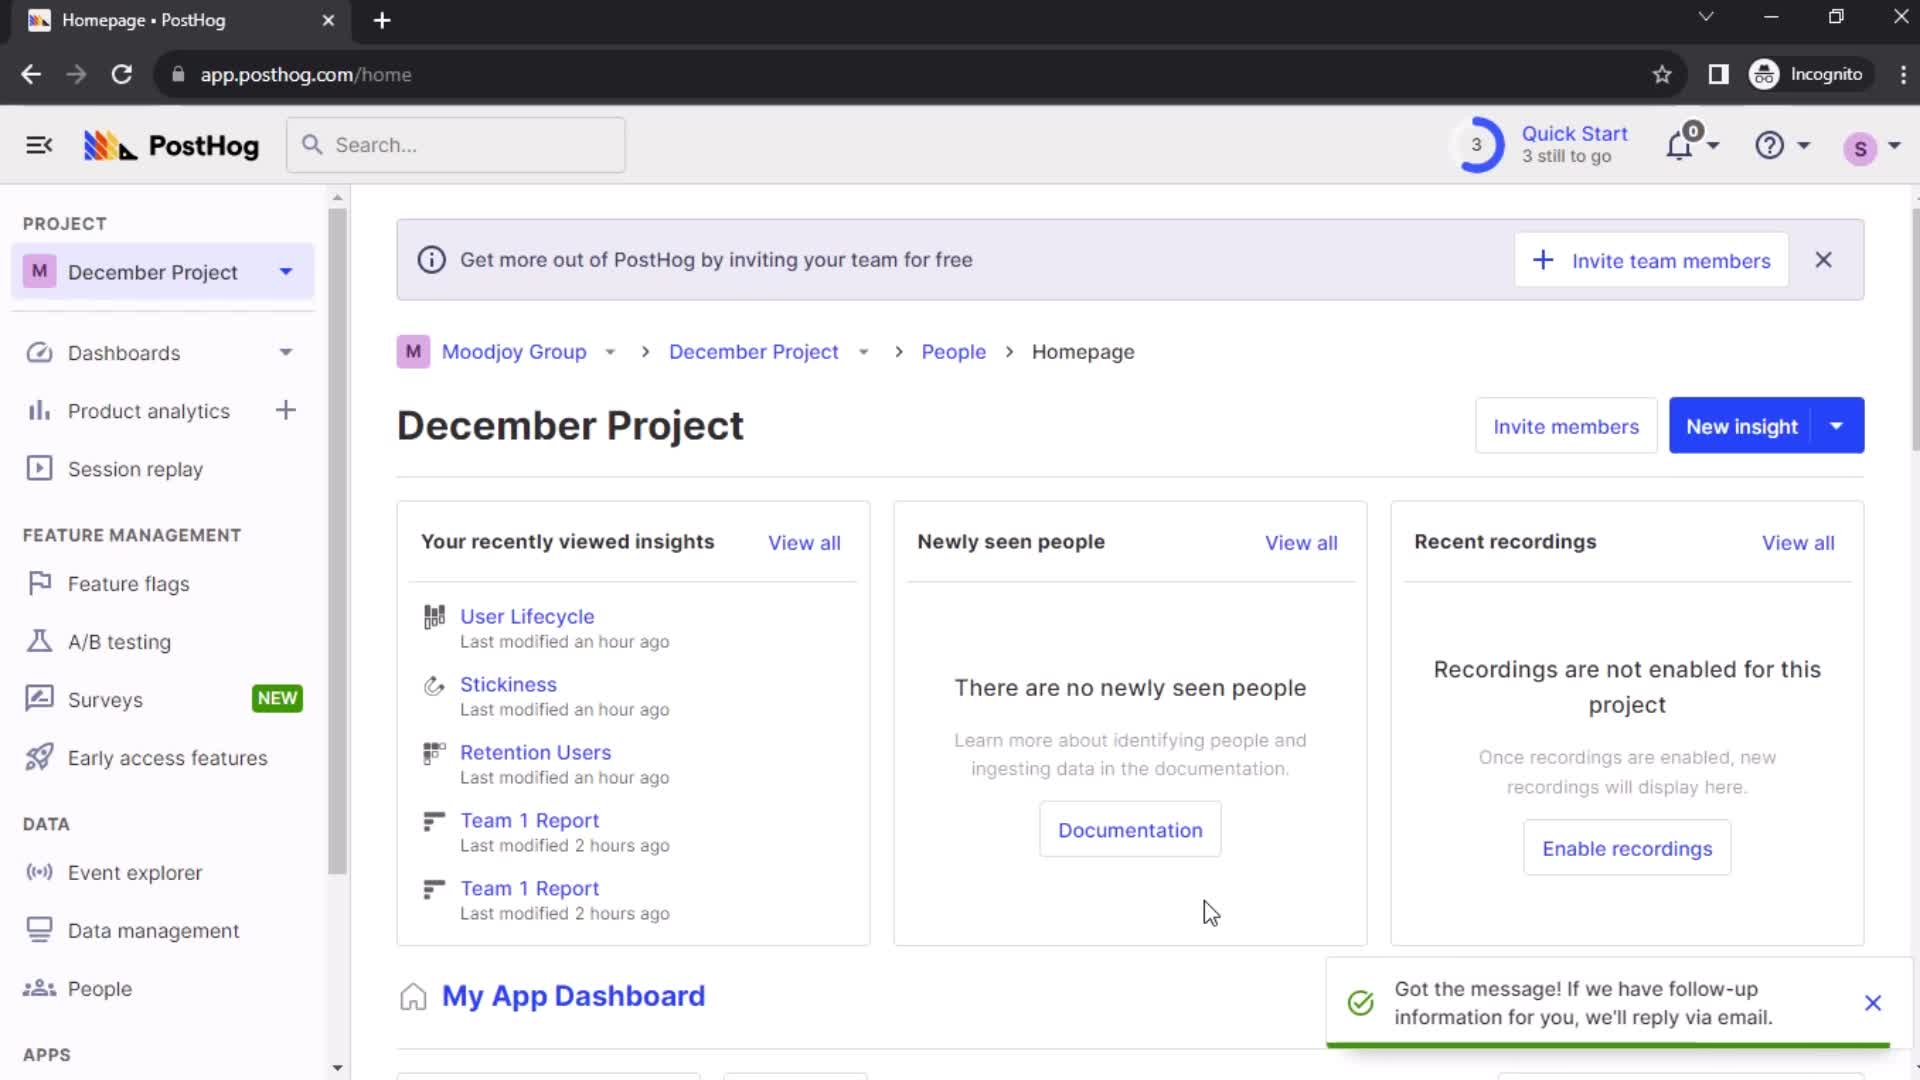Select People section icon
Screen dimensions: 1920x1080
tap(38, 989)
